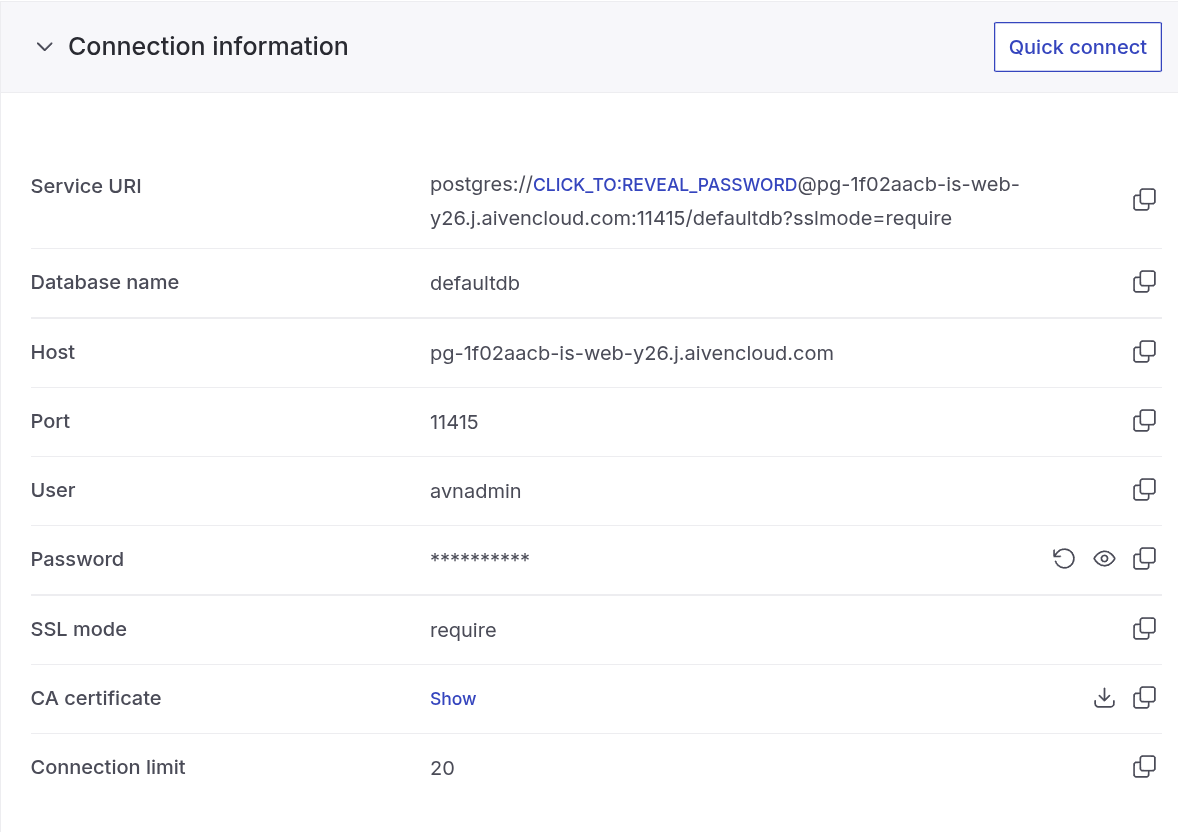The height and width of the screenshot is (832, 1178).
Task: Click the 'Password' label
Action: (x=77, y=560)
